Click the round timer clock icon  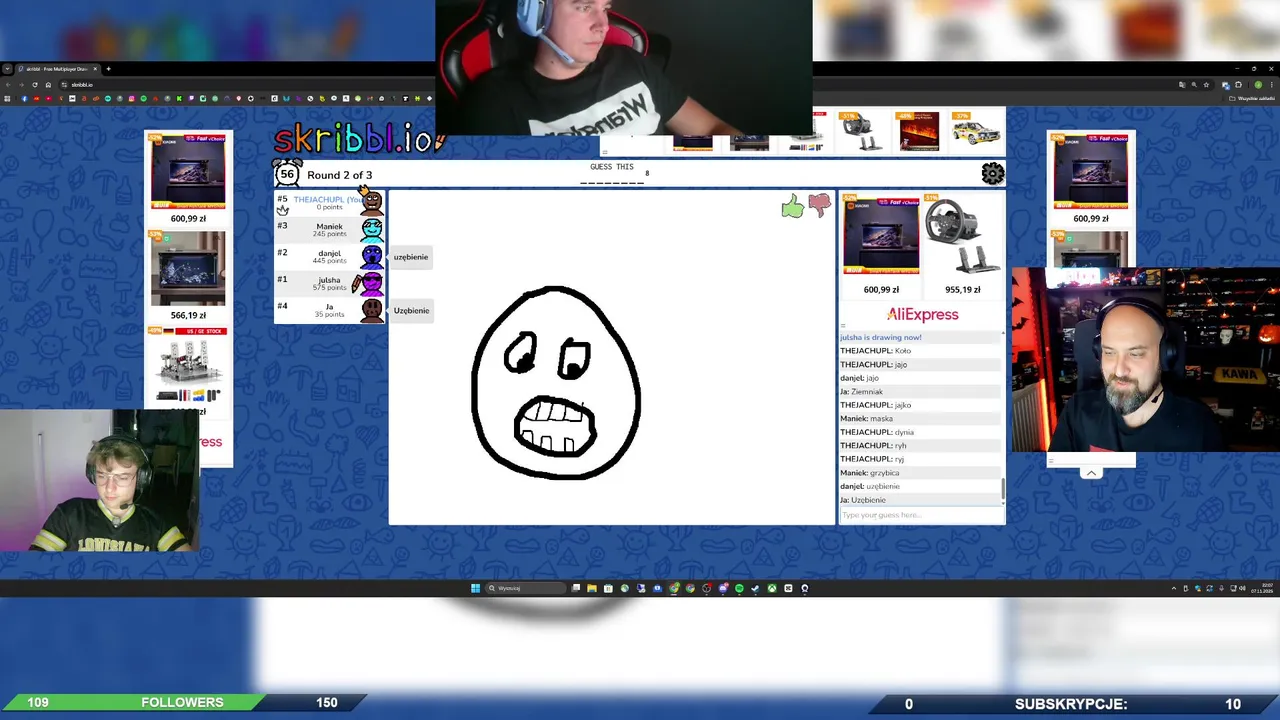[287, 173]
